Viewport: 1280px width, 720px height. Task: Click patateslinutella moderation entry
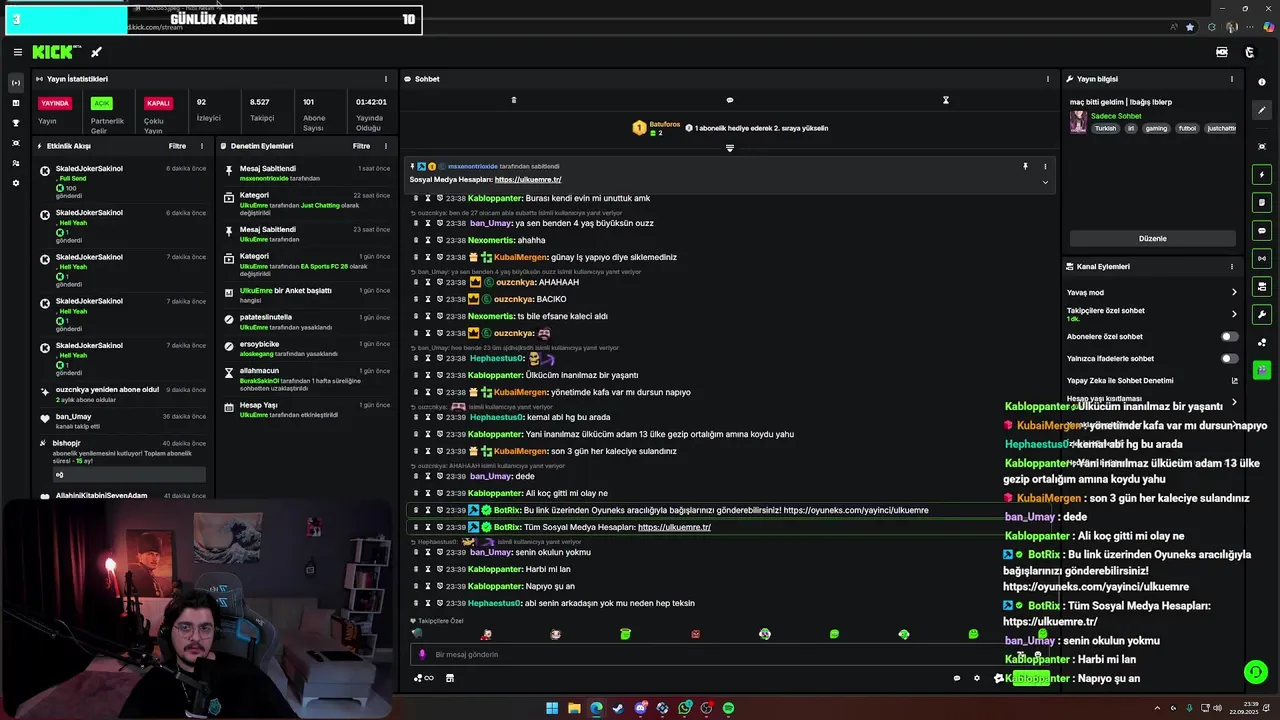(308, 322)
